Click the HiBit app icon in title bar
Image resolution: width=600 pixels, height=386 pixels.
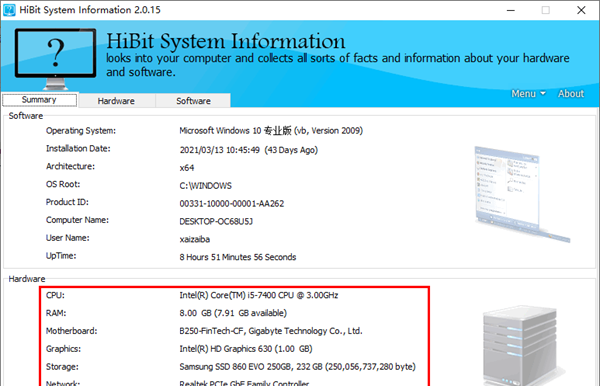[x=9, y=10]
